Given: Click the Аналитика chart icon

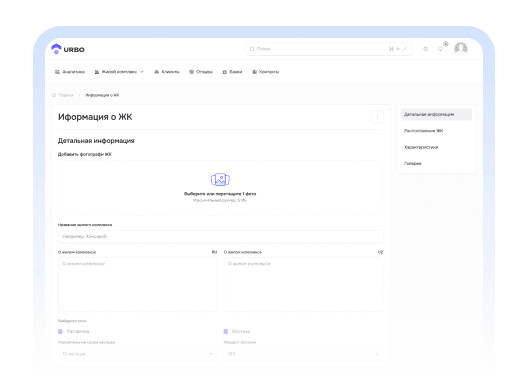Looking at the screenshot, I should [x=57, y=72].
